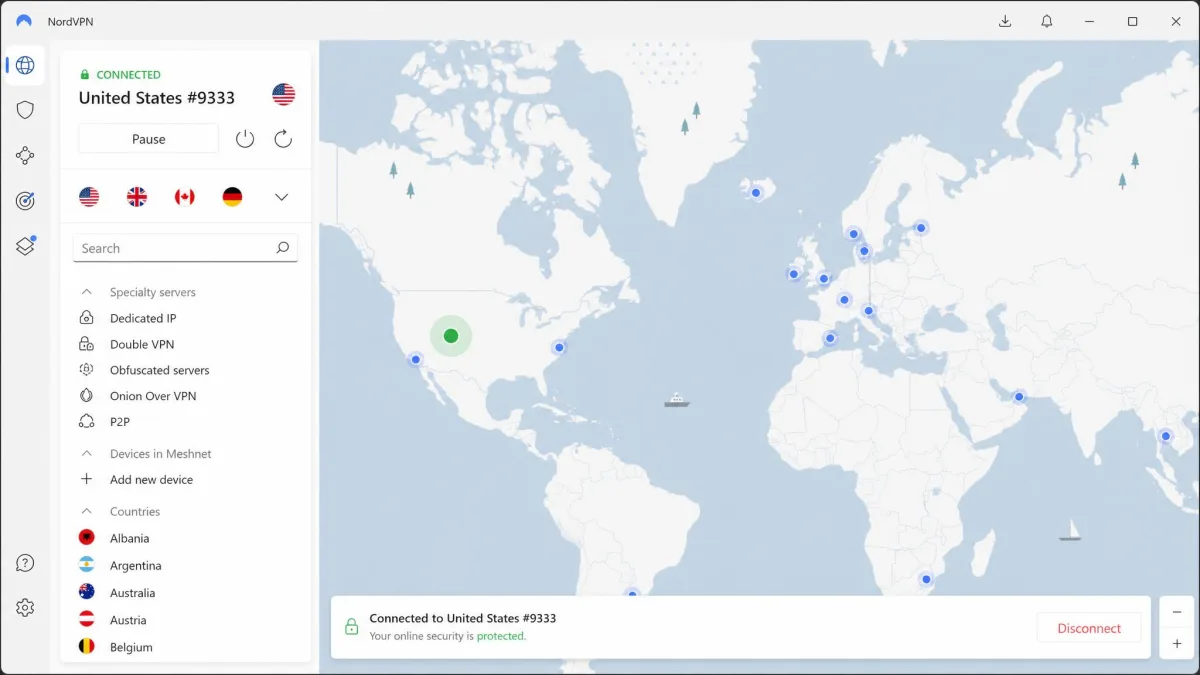Click the Belgium flag icon
1200x675 pixels.
[x=87, y=647]
